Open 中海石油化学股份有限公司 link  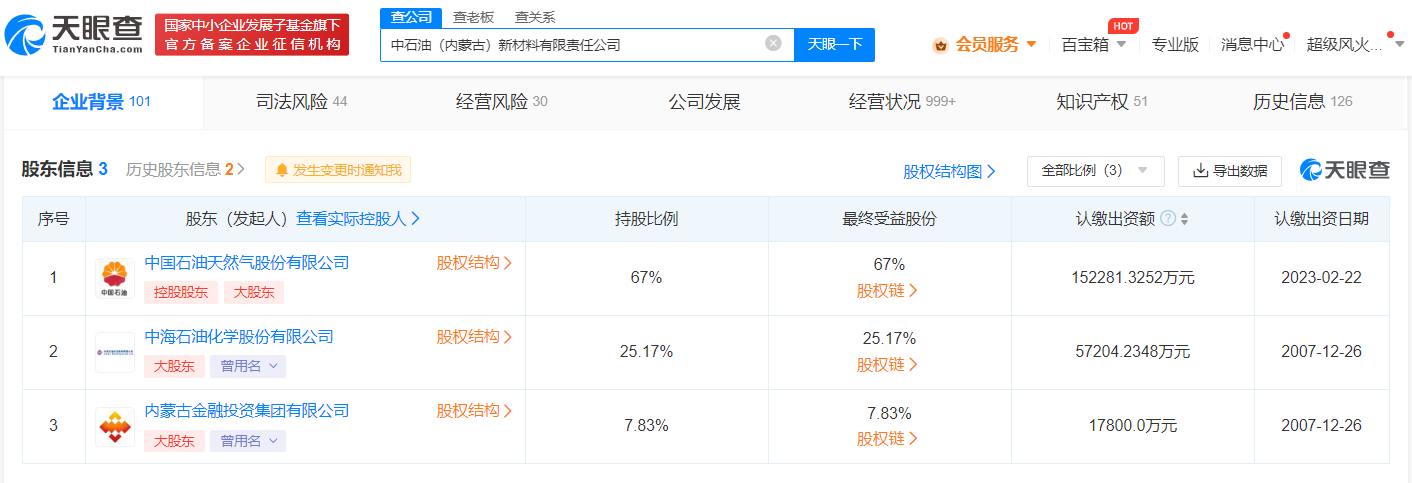(239, 337)
